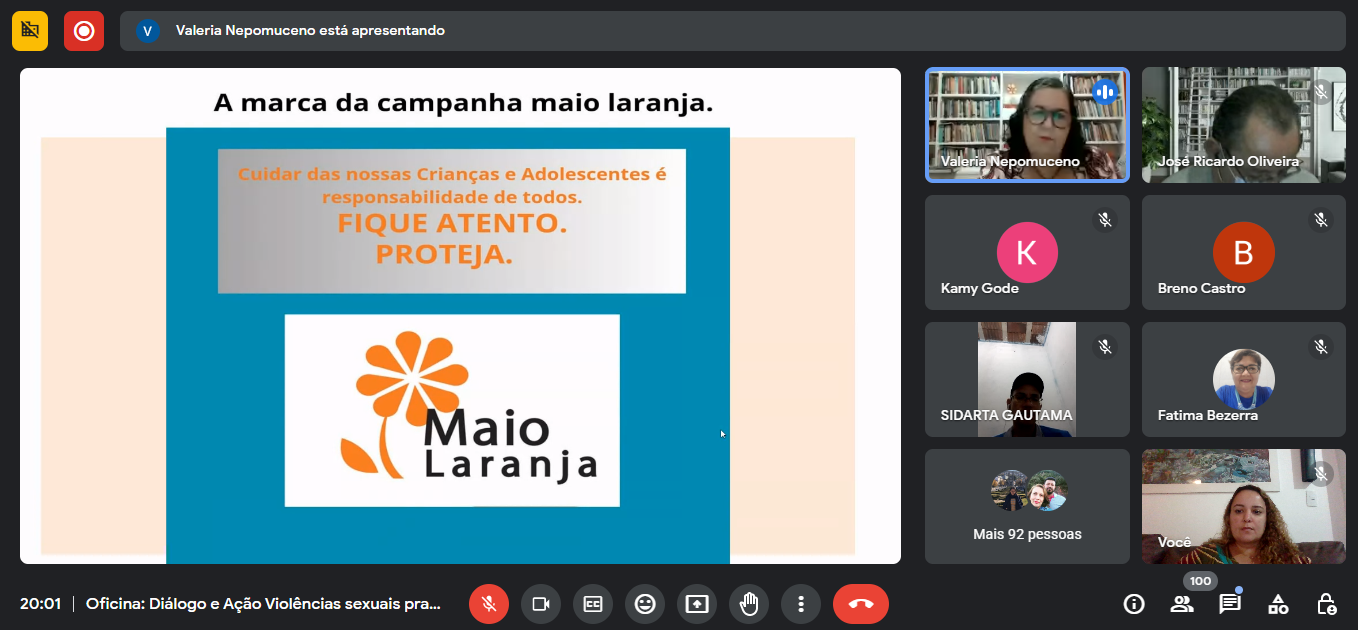Viewport: 1358px width, 630px height.
Task: Open the emoji reactions panel
Action: [x=645, y=604]
